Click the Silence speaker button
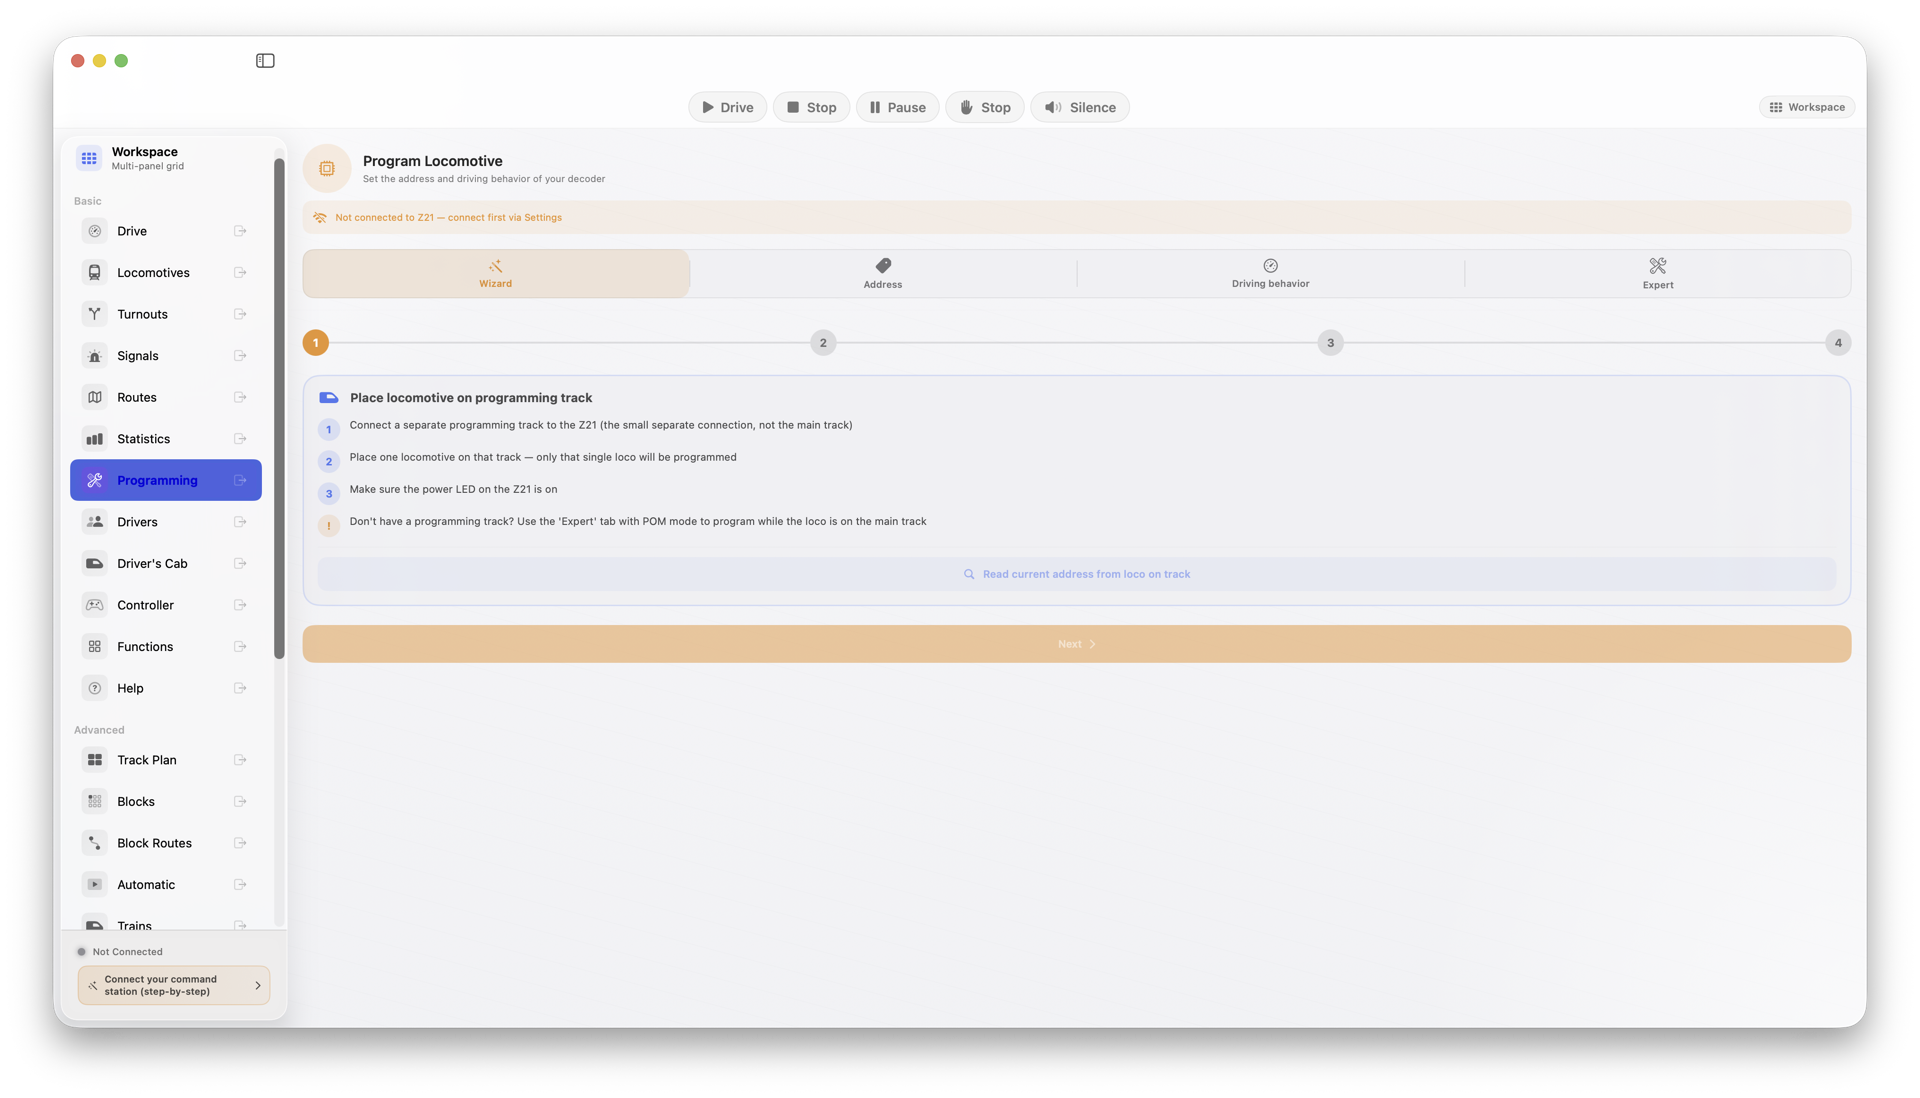Image resolution: width=1920 pixels, height=1098 pixels. (x=1080, y=107)
